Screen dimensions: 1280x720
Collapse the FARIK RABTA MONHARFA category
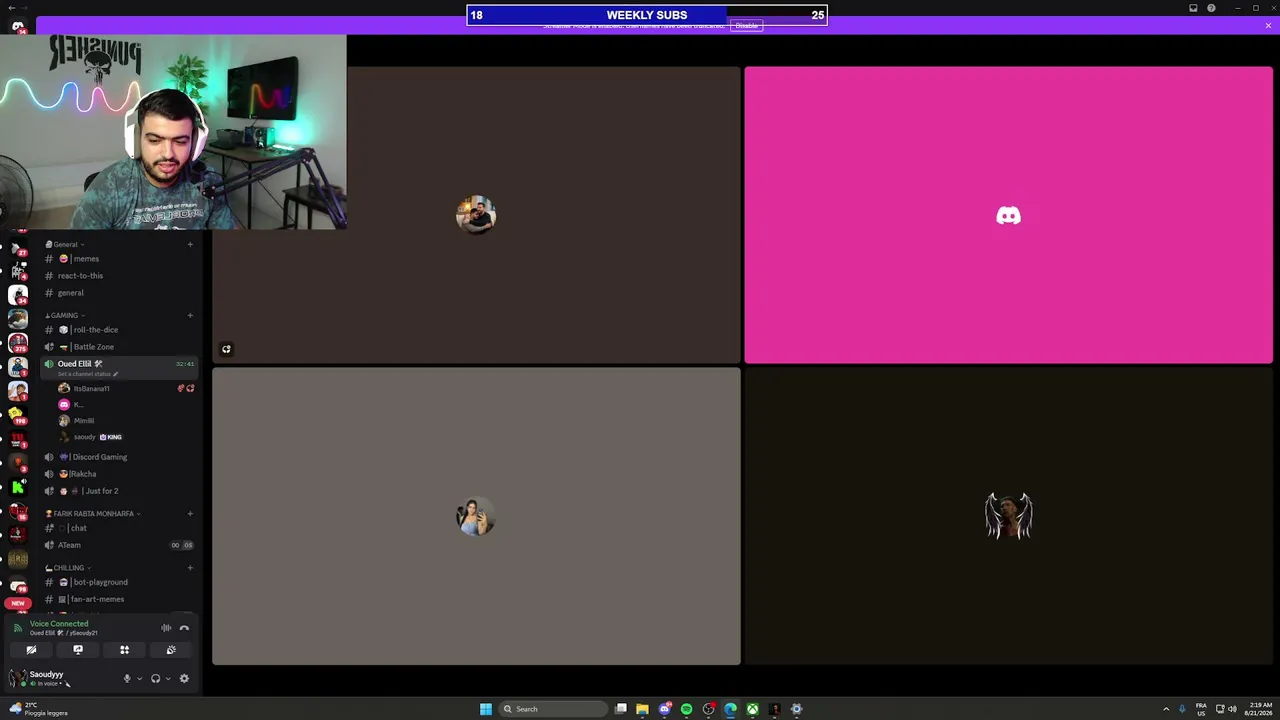(93, 514)
